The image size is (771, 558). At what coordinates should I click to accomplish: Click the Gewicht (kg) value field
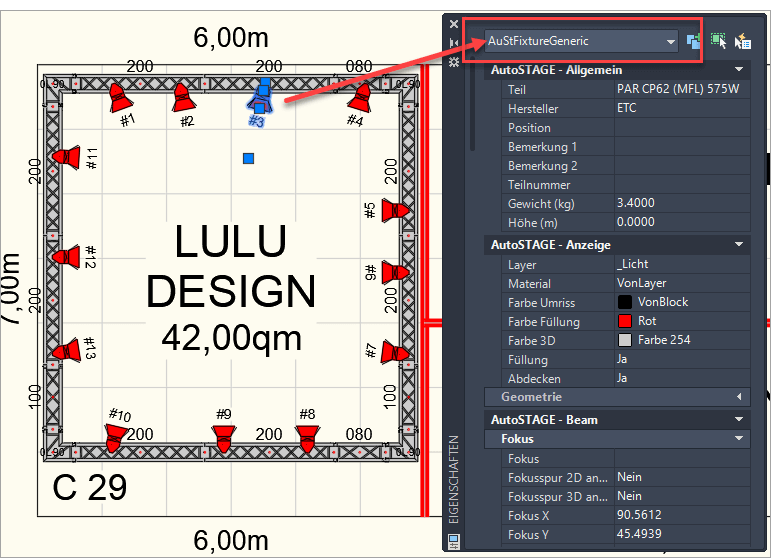tap(680, 203)
